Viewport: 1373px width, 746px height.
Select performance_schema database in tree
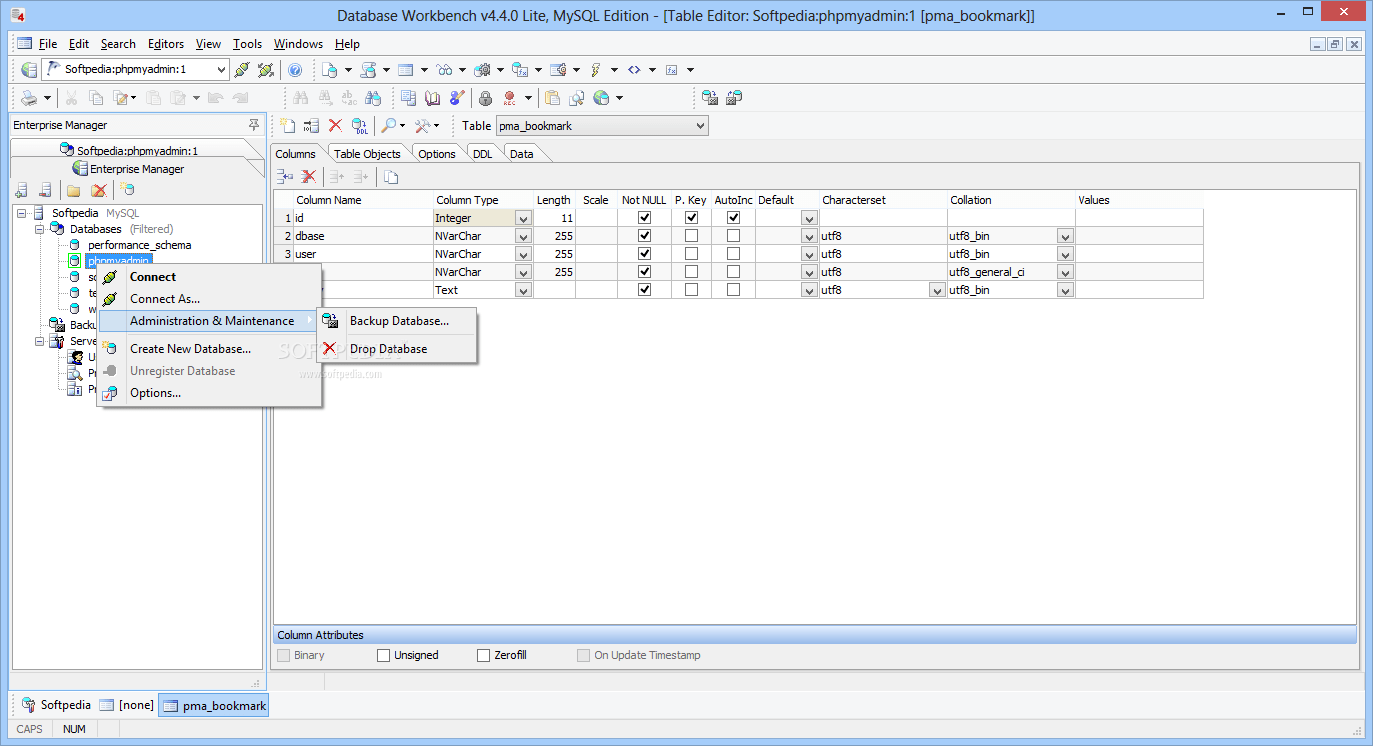[x=139, y=245]
